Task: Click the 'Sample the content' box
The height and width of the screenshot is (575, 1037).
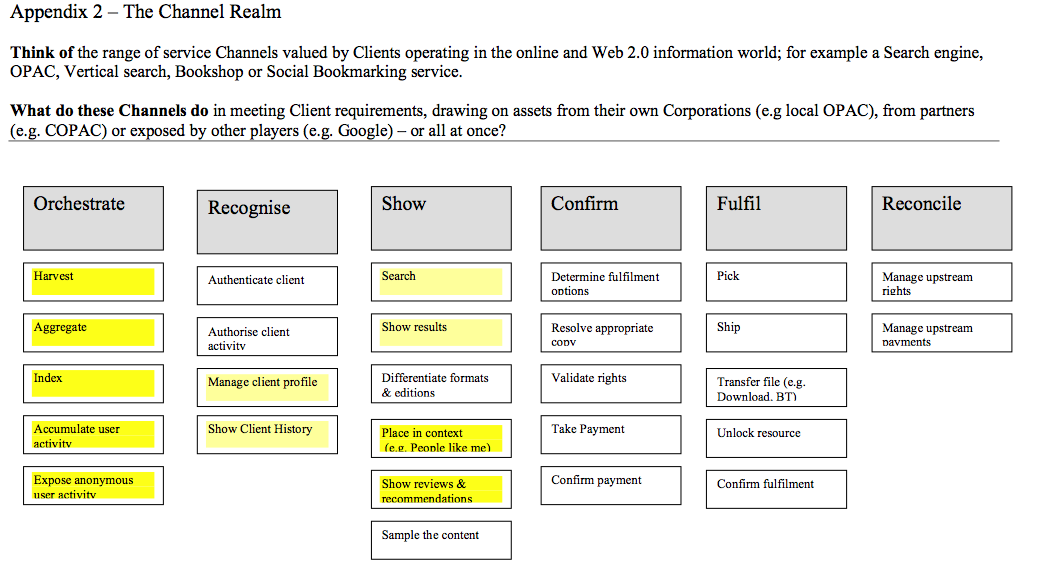Action: [x=441, y=541]
